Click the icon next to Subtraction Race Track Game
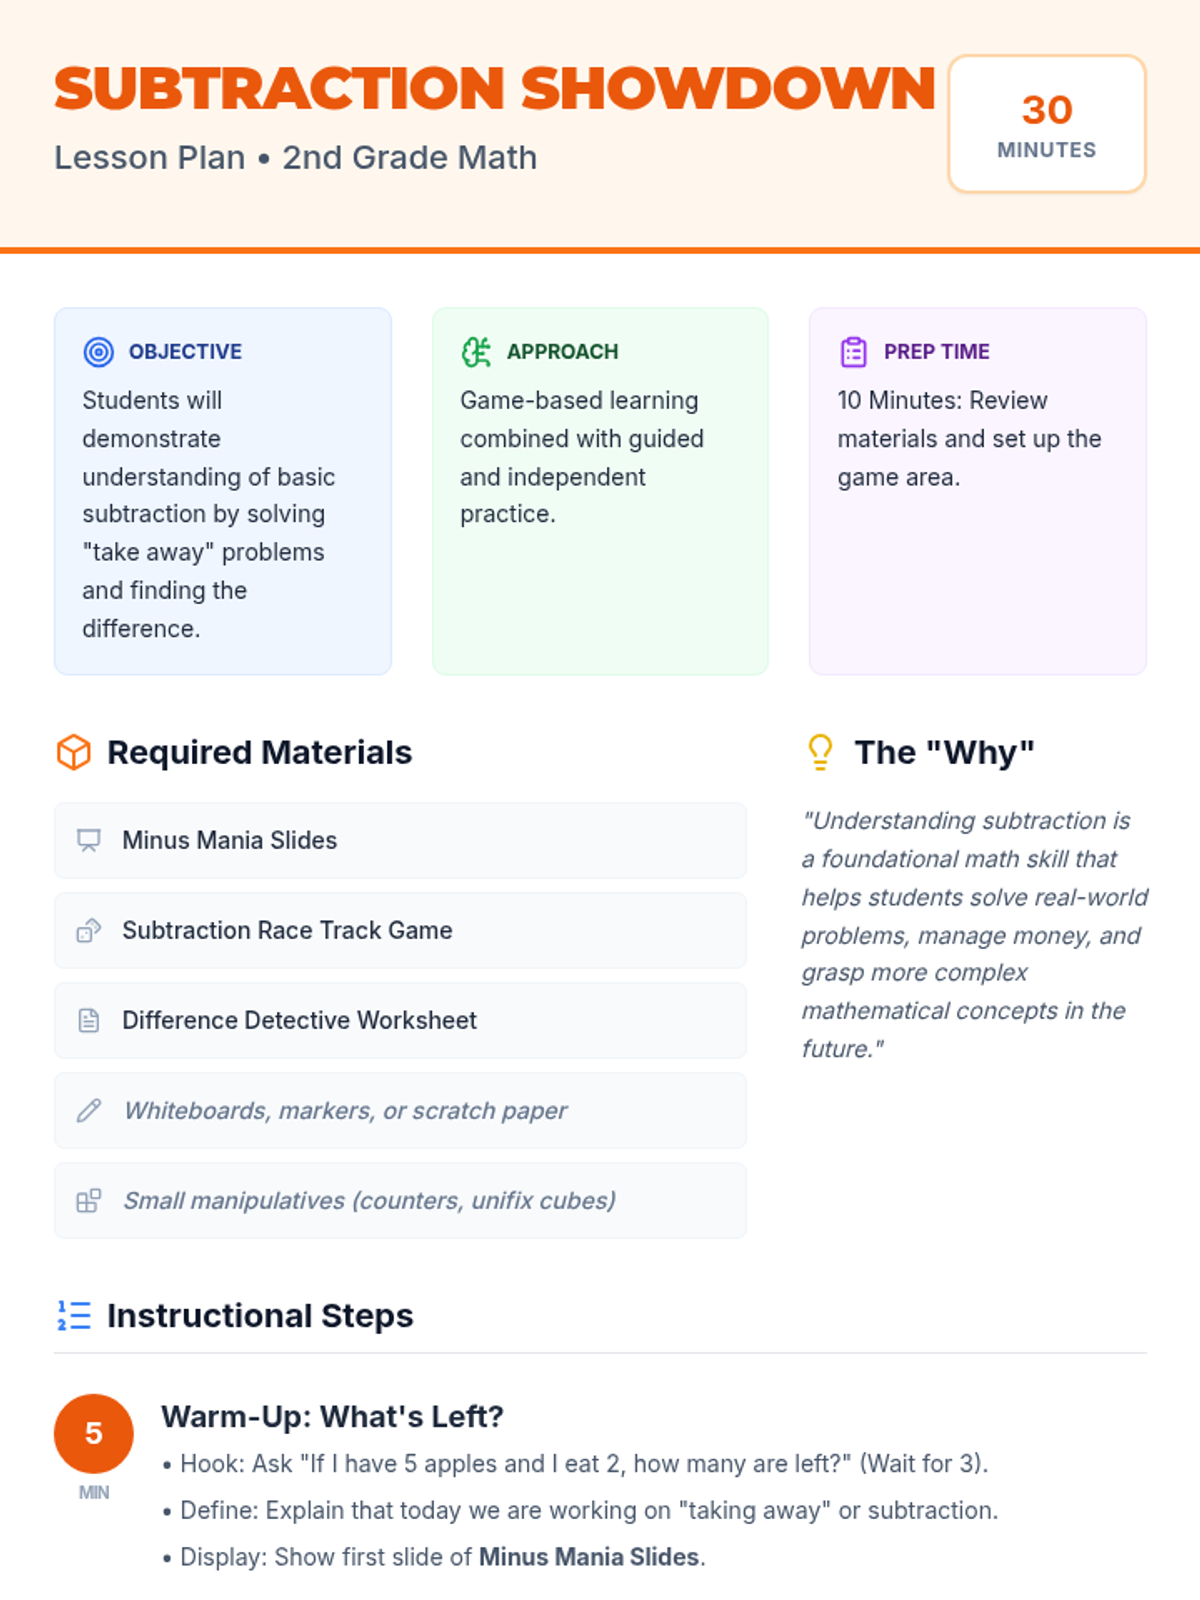 tap(89, 930)
